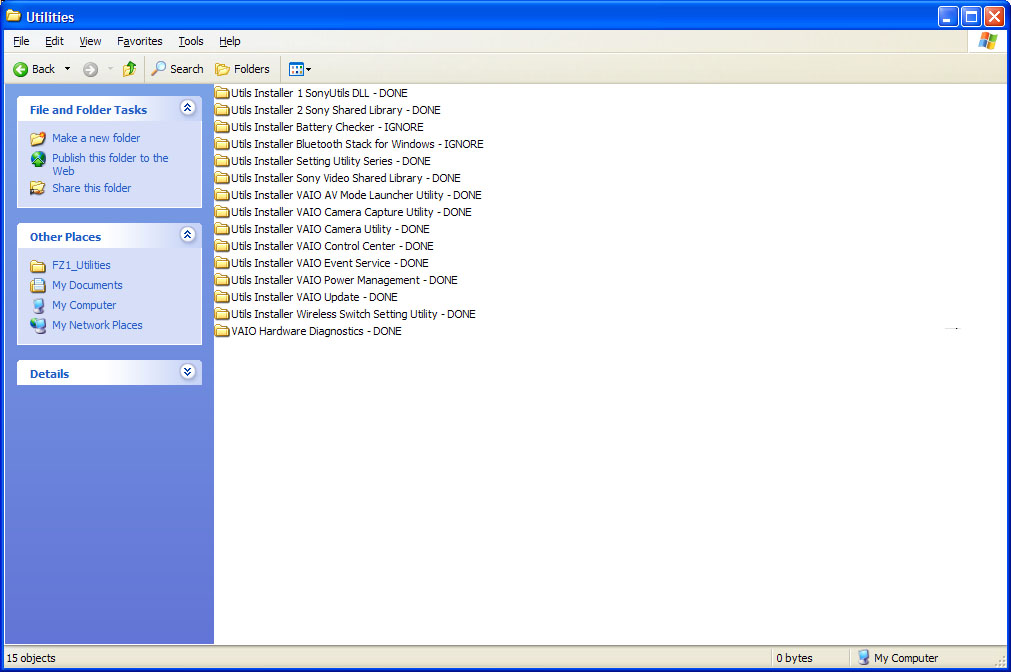Click Make a new folder link

[96, 138]
